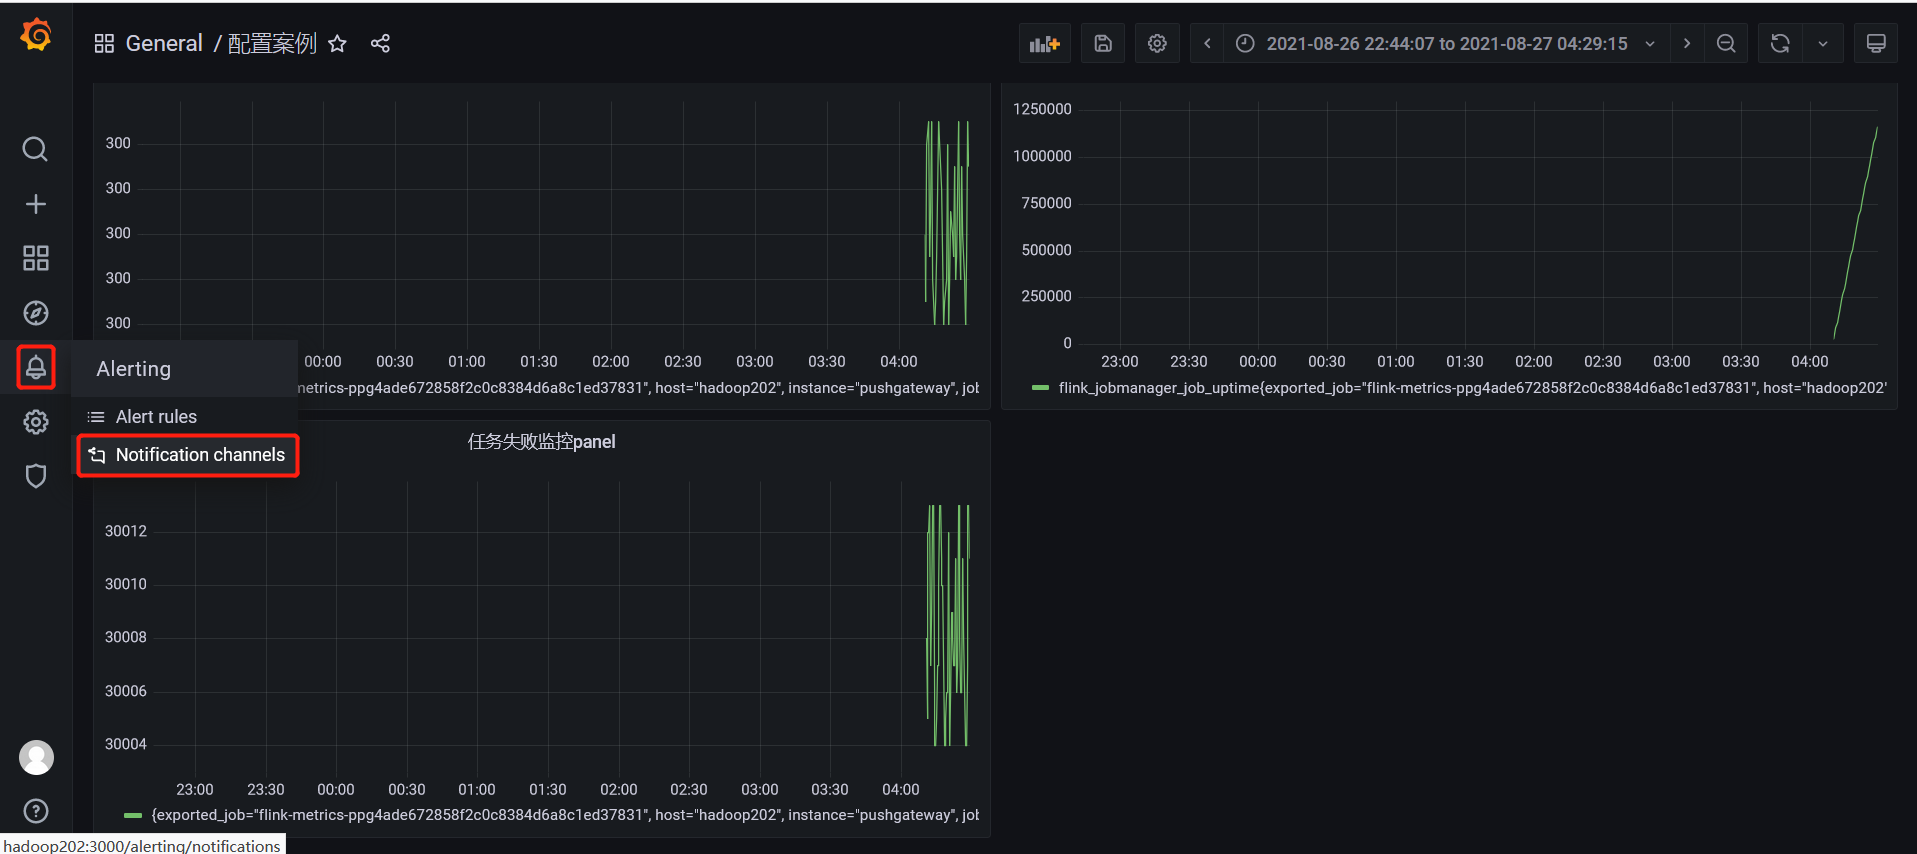Open dashboard settings gear in toolbar
Image resolution: width=1917 pixels, height=854 pixels.
click(1157, 43)
